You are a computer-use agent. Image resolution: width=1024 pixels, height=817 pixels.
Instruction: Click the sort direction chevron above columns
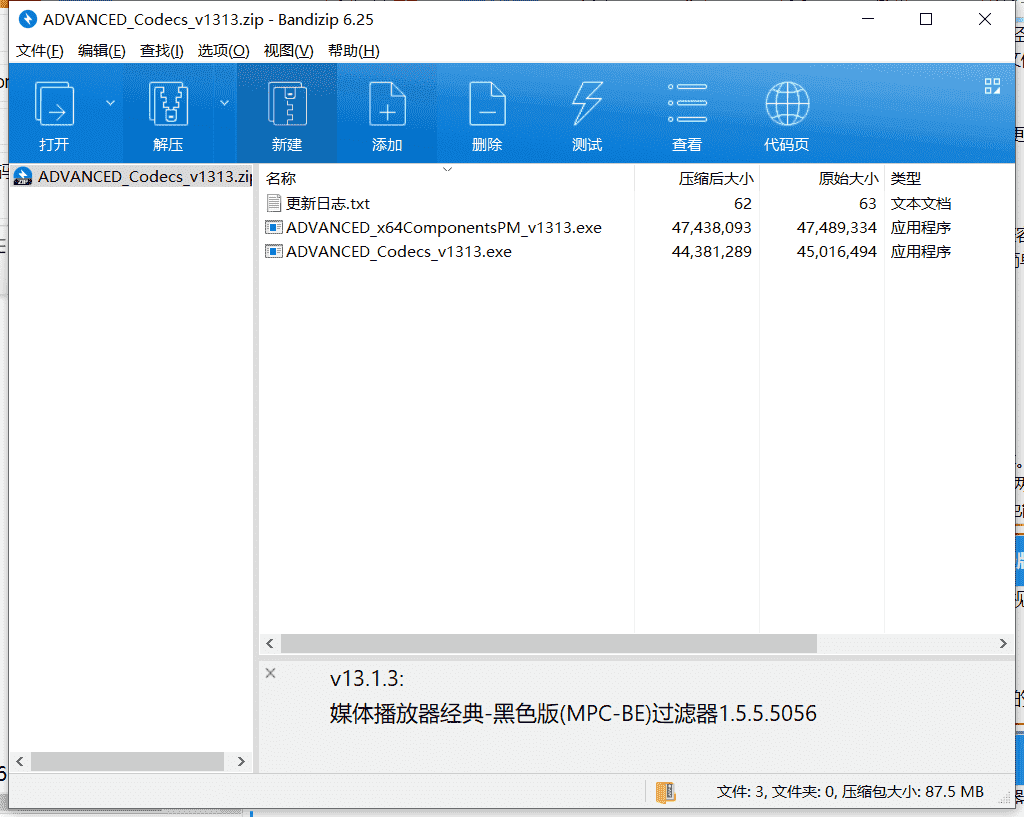(x=447, y=169)
